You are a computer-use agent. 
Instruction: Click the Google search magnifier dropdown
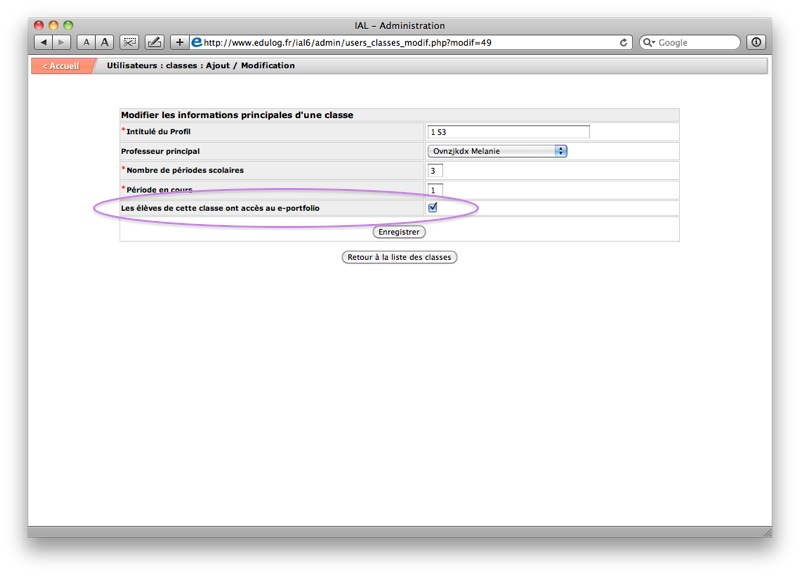coord(650,43)
